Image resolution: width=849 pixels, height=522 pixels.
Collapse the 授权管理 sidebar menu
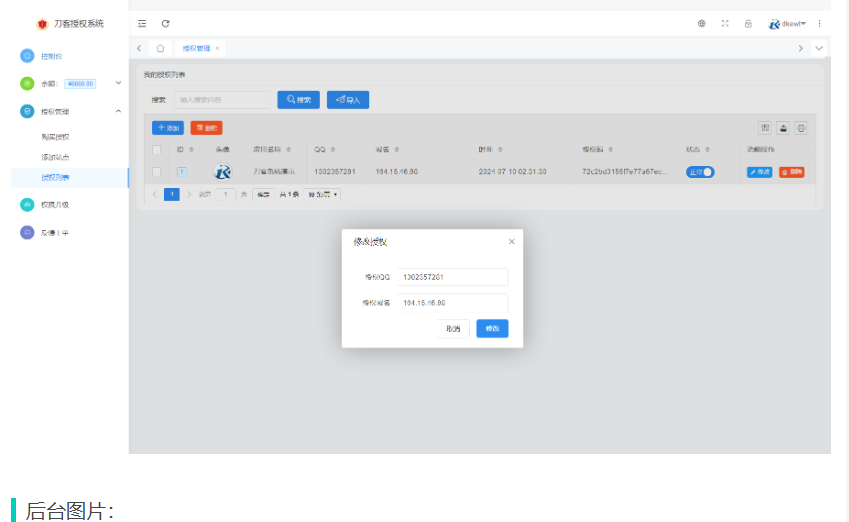(118, 111)
